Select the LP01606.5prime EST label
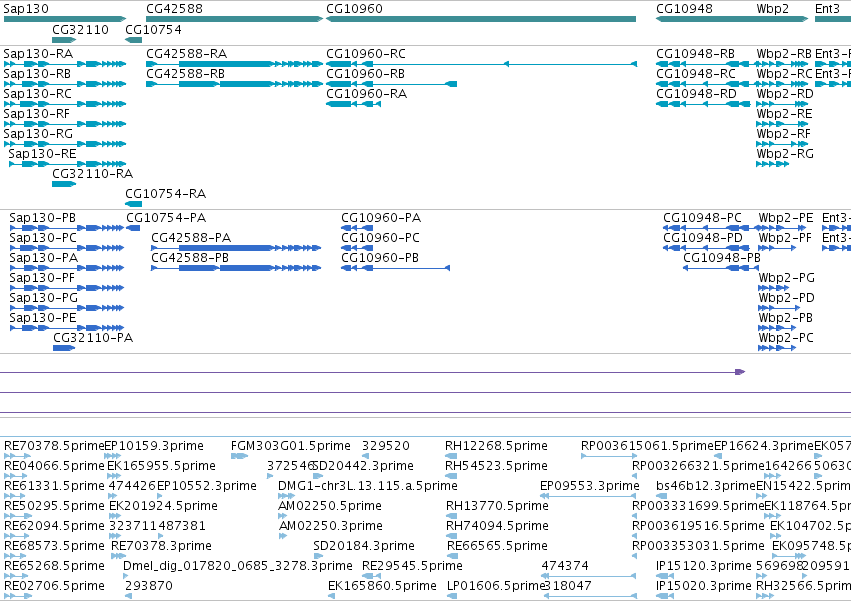This screenshot has width=851, height=601. tap(495, 586)
